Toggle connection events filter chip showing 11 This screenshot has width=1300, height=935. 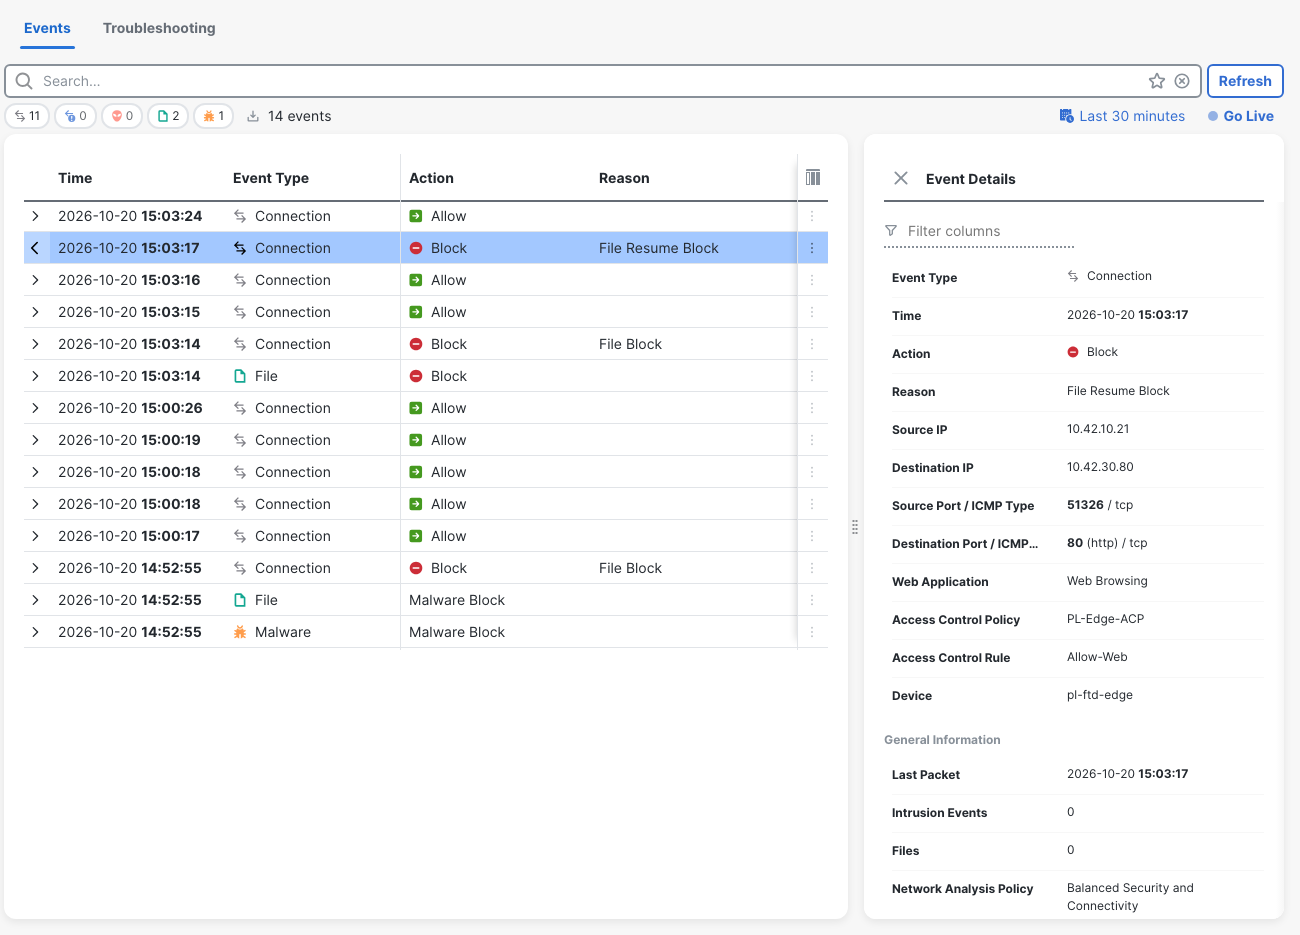[x=27, y=116]
